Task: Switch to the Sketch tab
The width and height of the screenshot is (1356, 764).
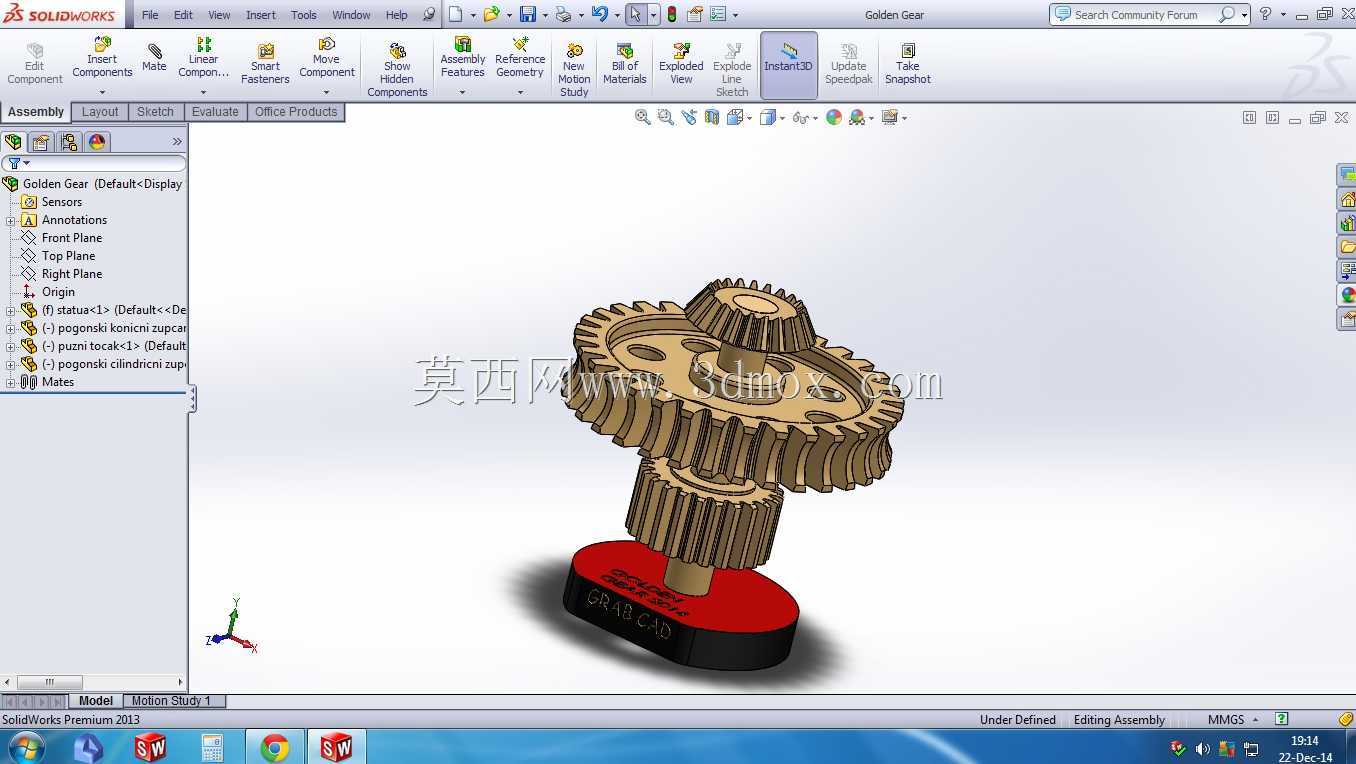Action: 155,112
